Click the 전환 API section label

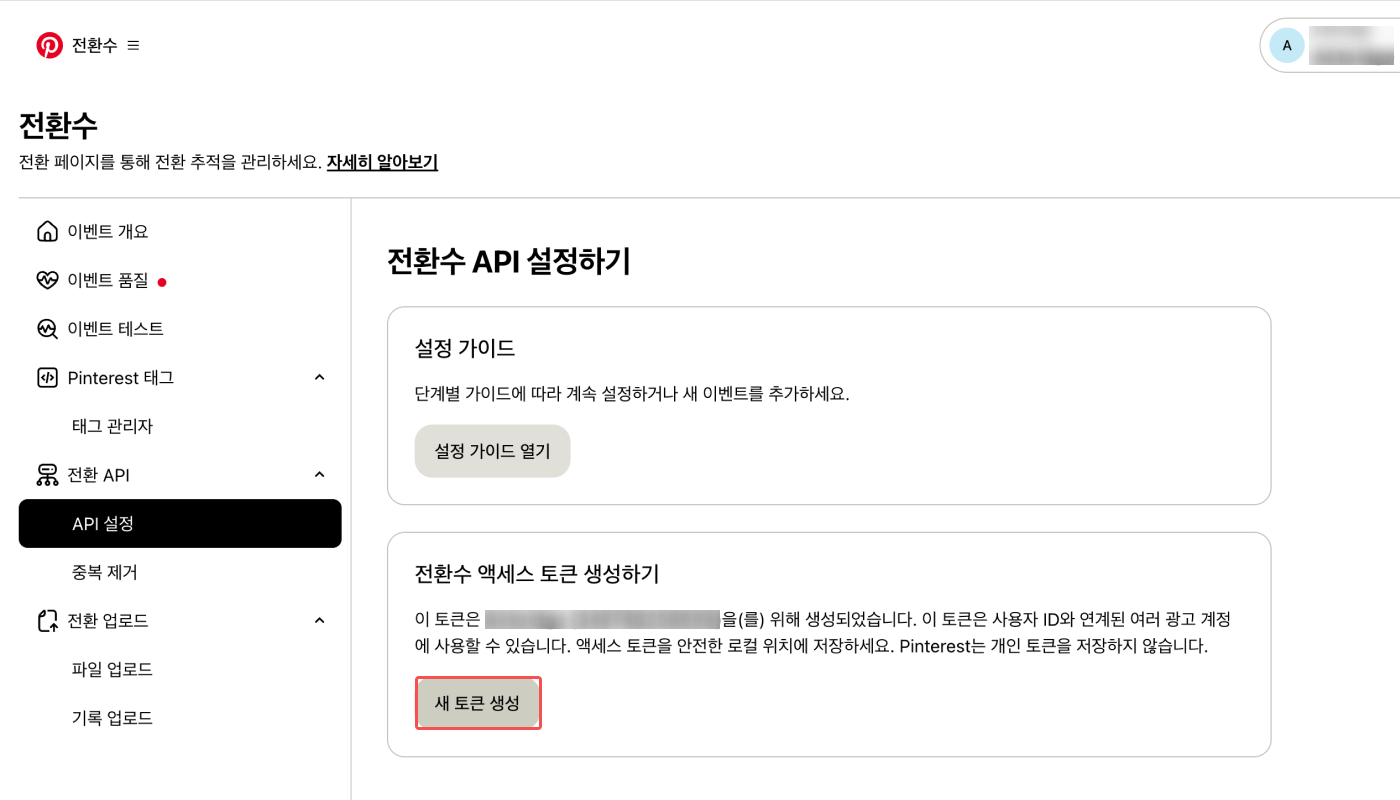pos(99,475)
